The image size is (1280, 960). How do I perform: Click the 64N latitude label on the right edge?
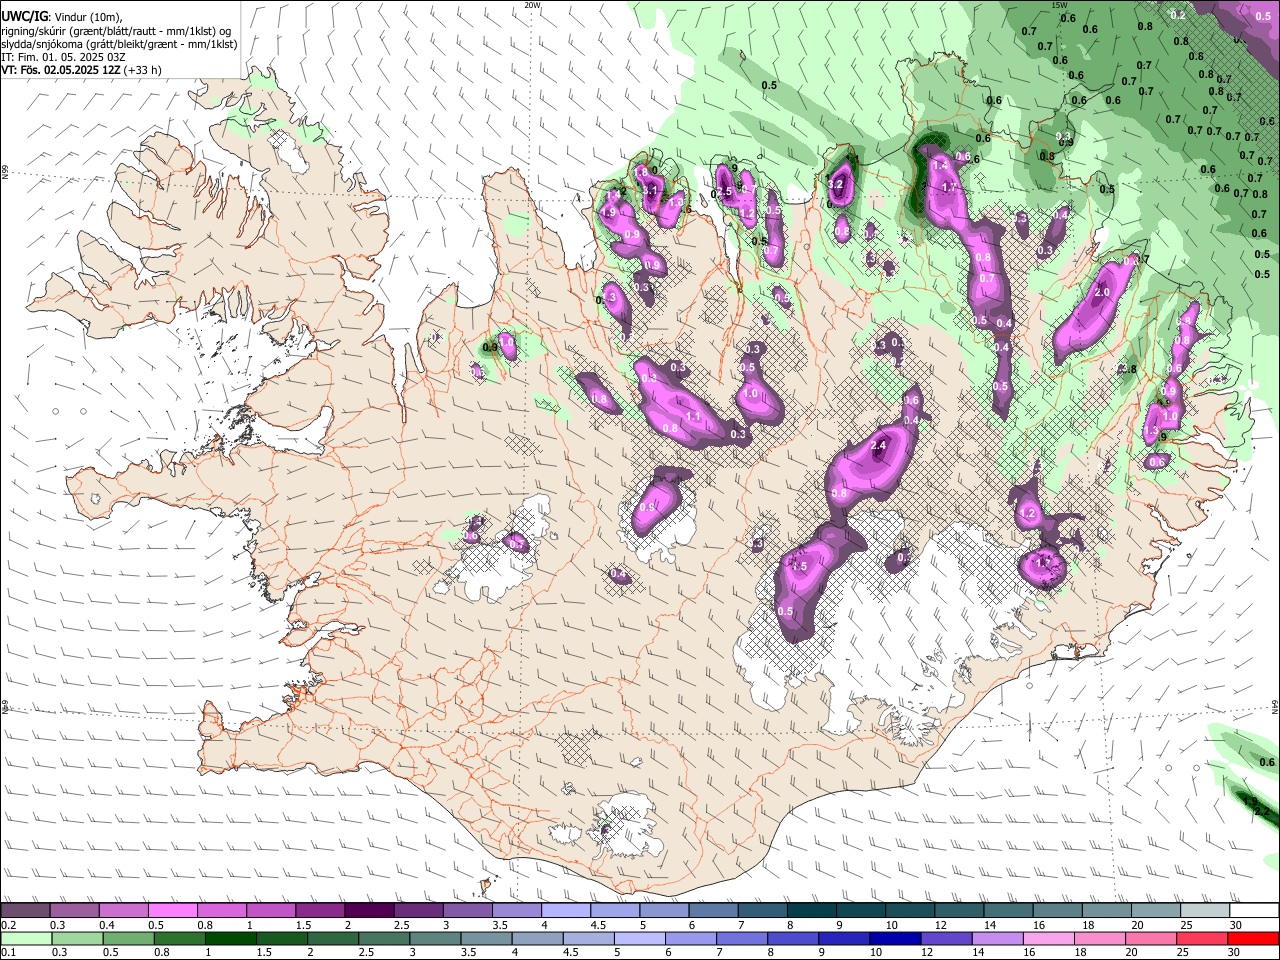pyautogui.click(x=1275, y=706)
